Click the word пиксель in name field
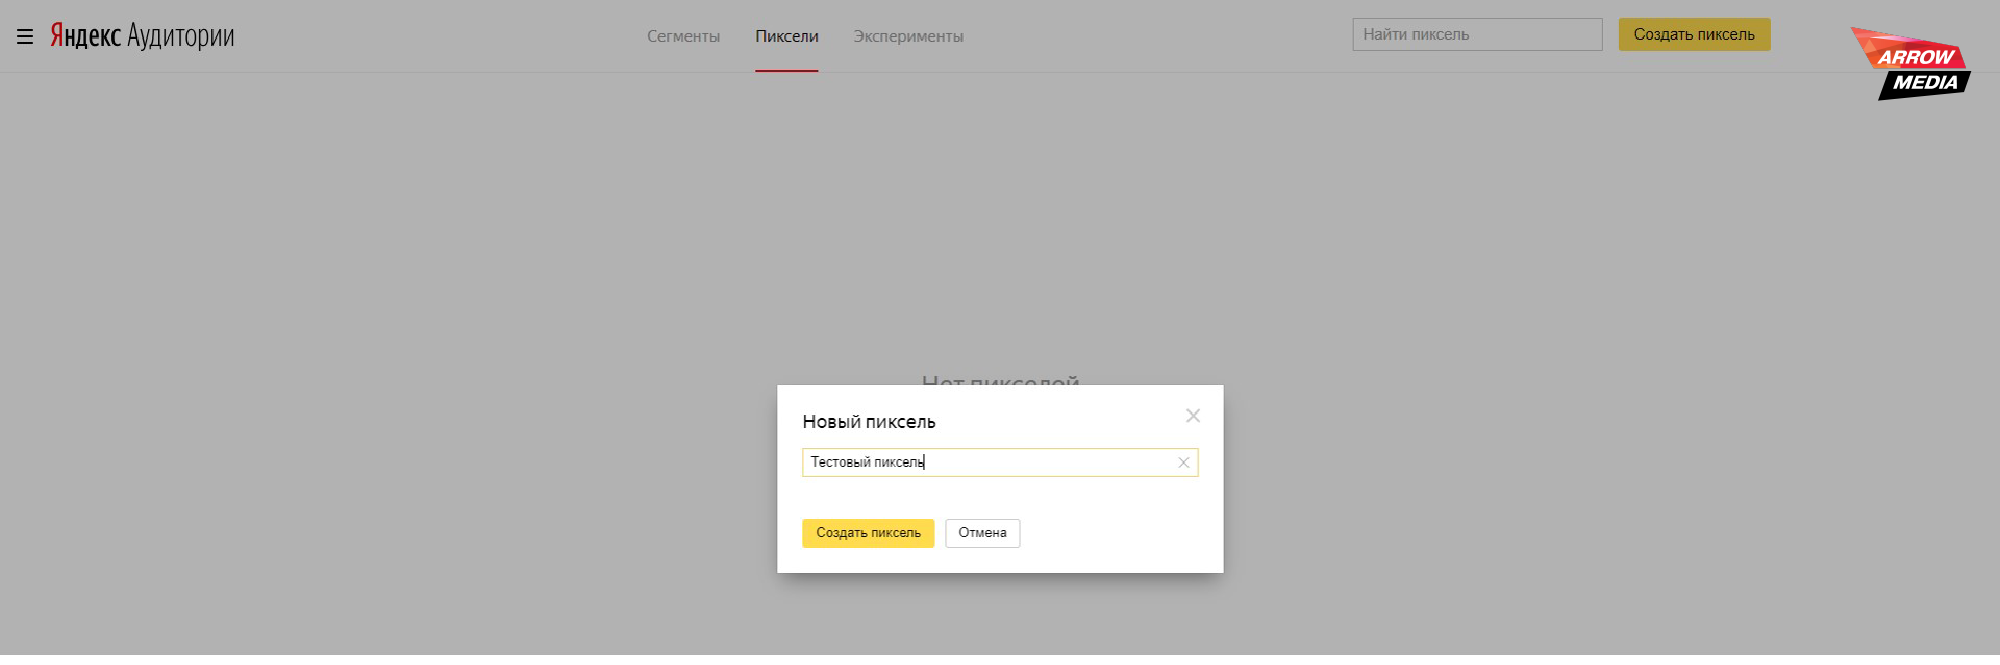The height and width of the screenshot is (665, 2000). point(898,463)
